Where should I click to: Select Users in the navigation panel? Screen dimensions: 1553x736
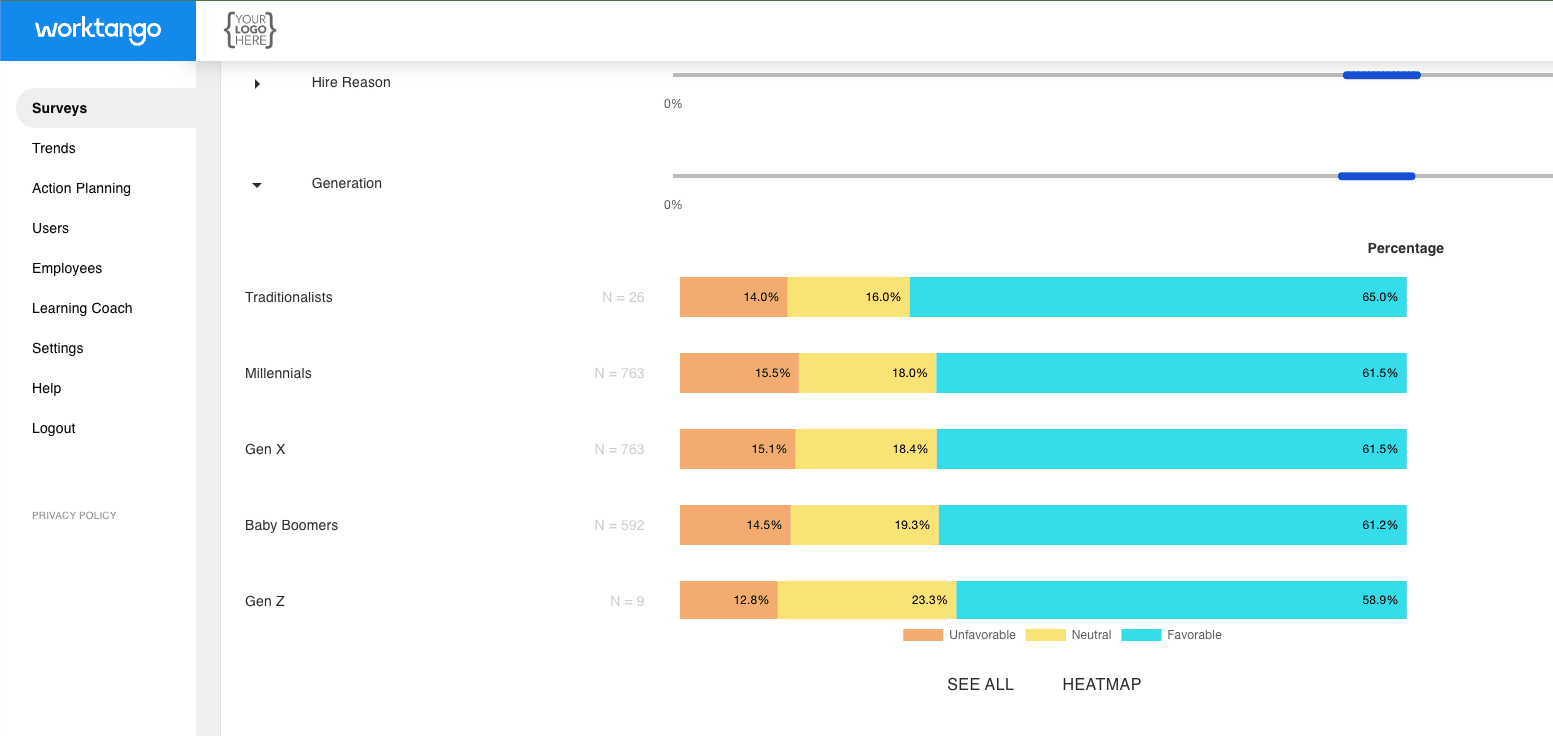coord(50,228)
